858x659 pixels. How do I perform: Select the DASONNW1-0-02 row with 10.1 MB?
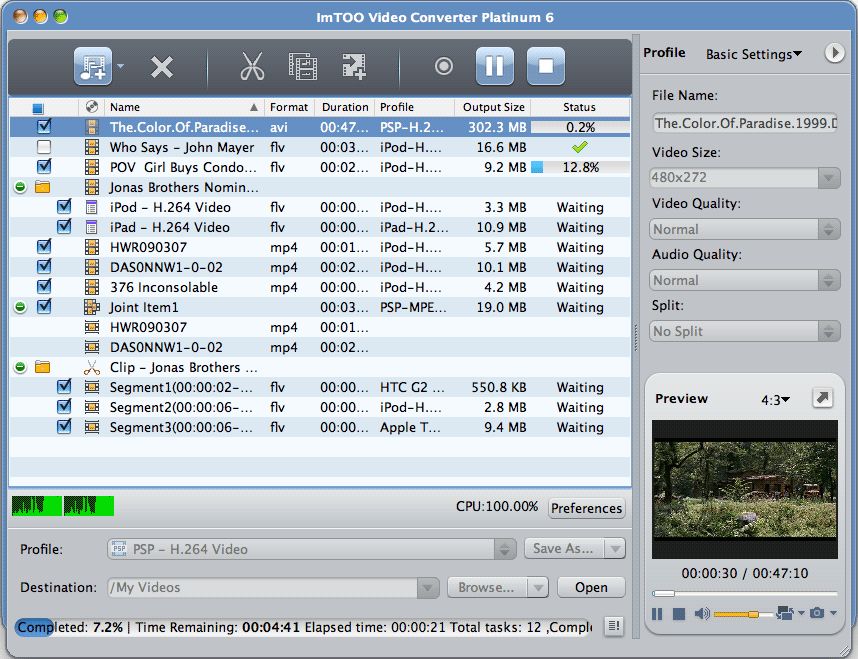[320, 267]
